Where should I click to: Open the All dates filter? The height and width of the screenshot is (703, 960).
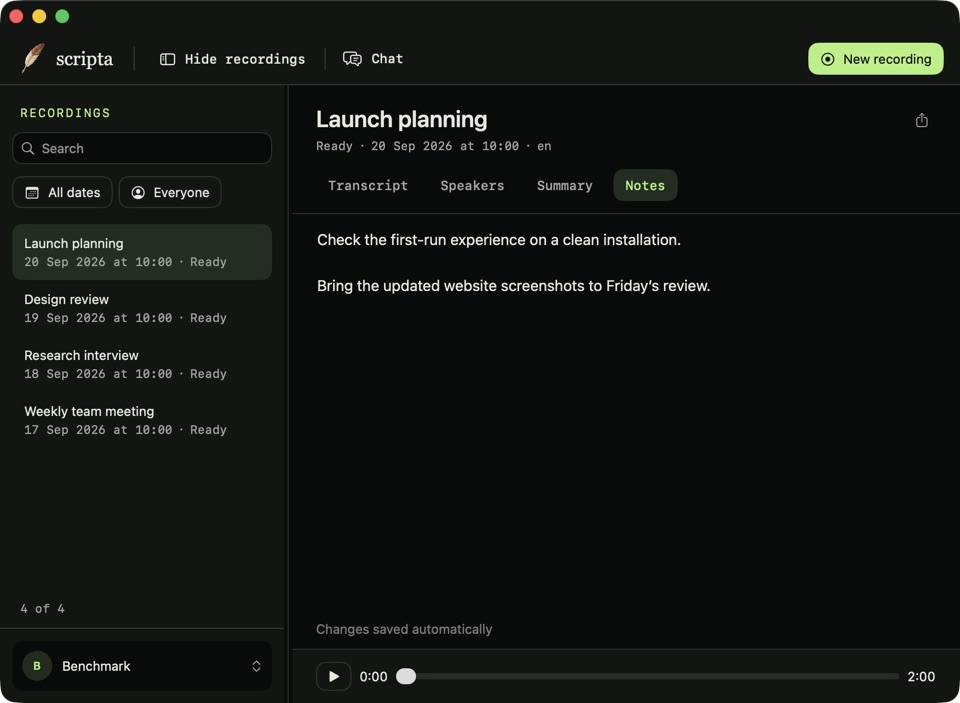(x=62, y=192)
